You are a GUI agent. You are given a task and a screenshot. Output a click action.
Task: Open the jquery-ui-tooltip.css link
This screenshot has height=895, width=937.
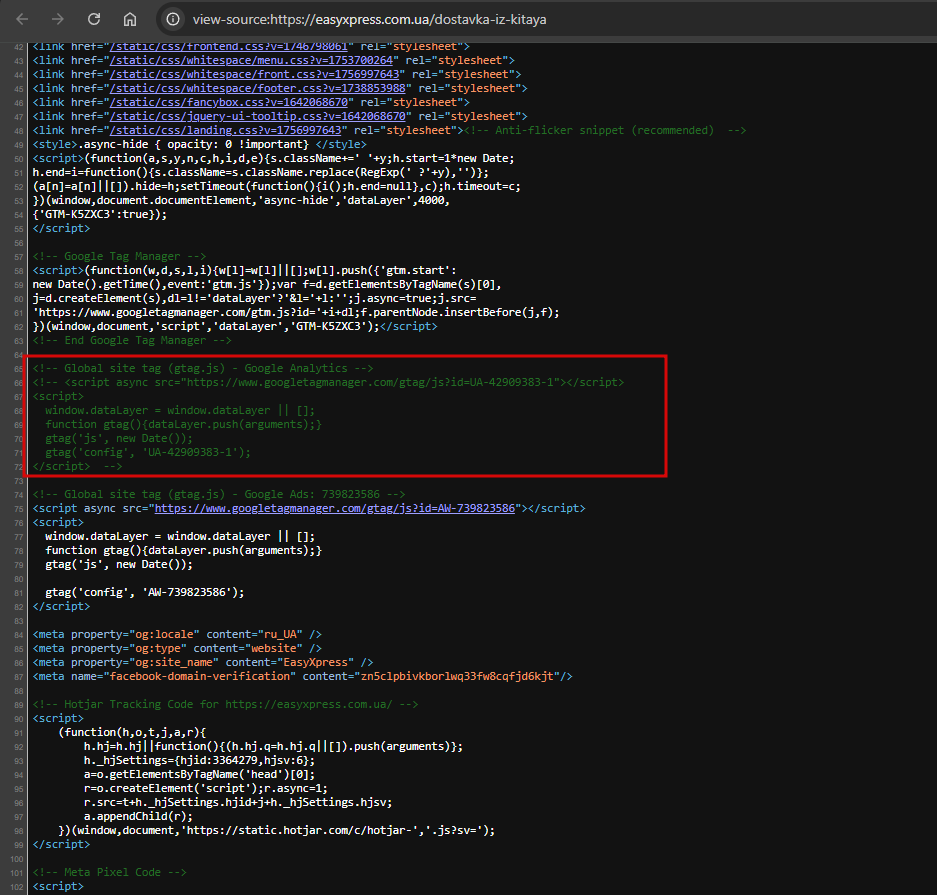[258, 116]
